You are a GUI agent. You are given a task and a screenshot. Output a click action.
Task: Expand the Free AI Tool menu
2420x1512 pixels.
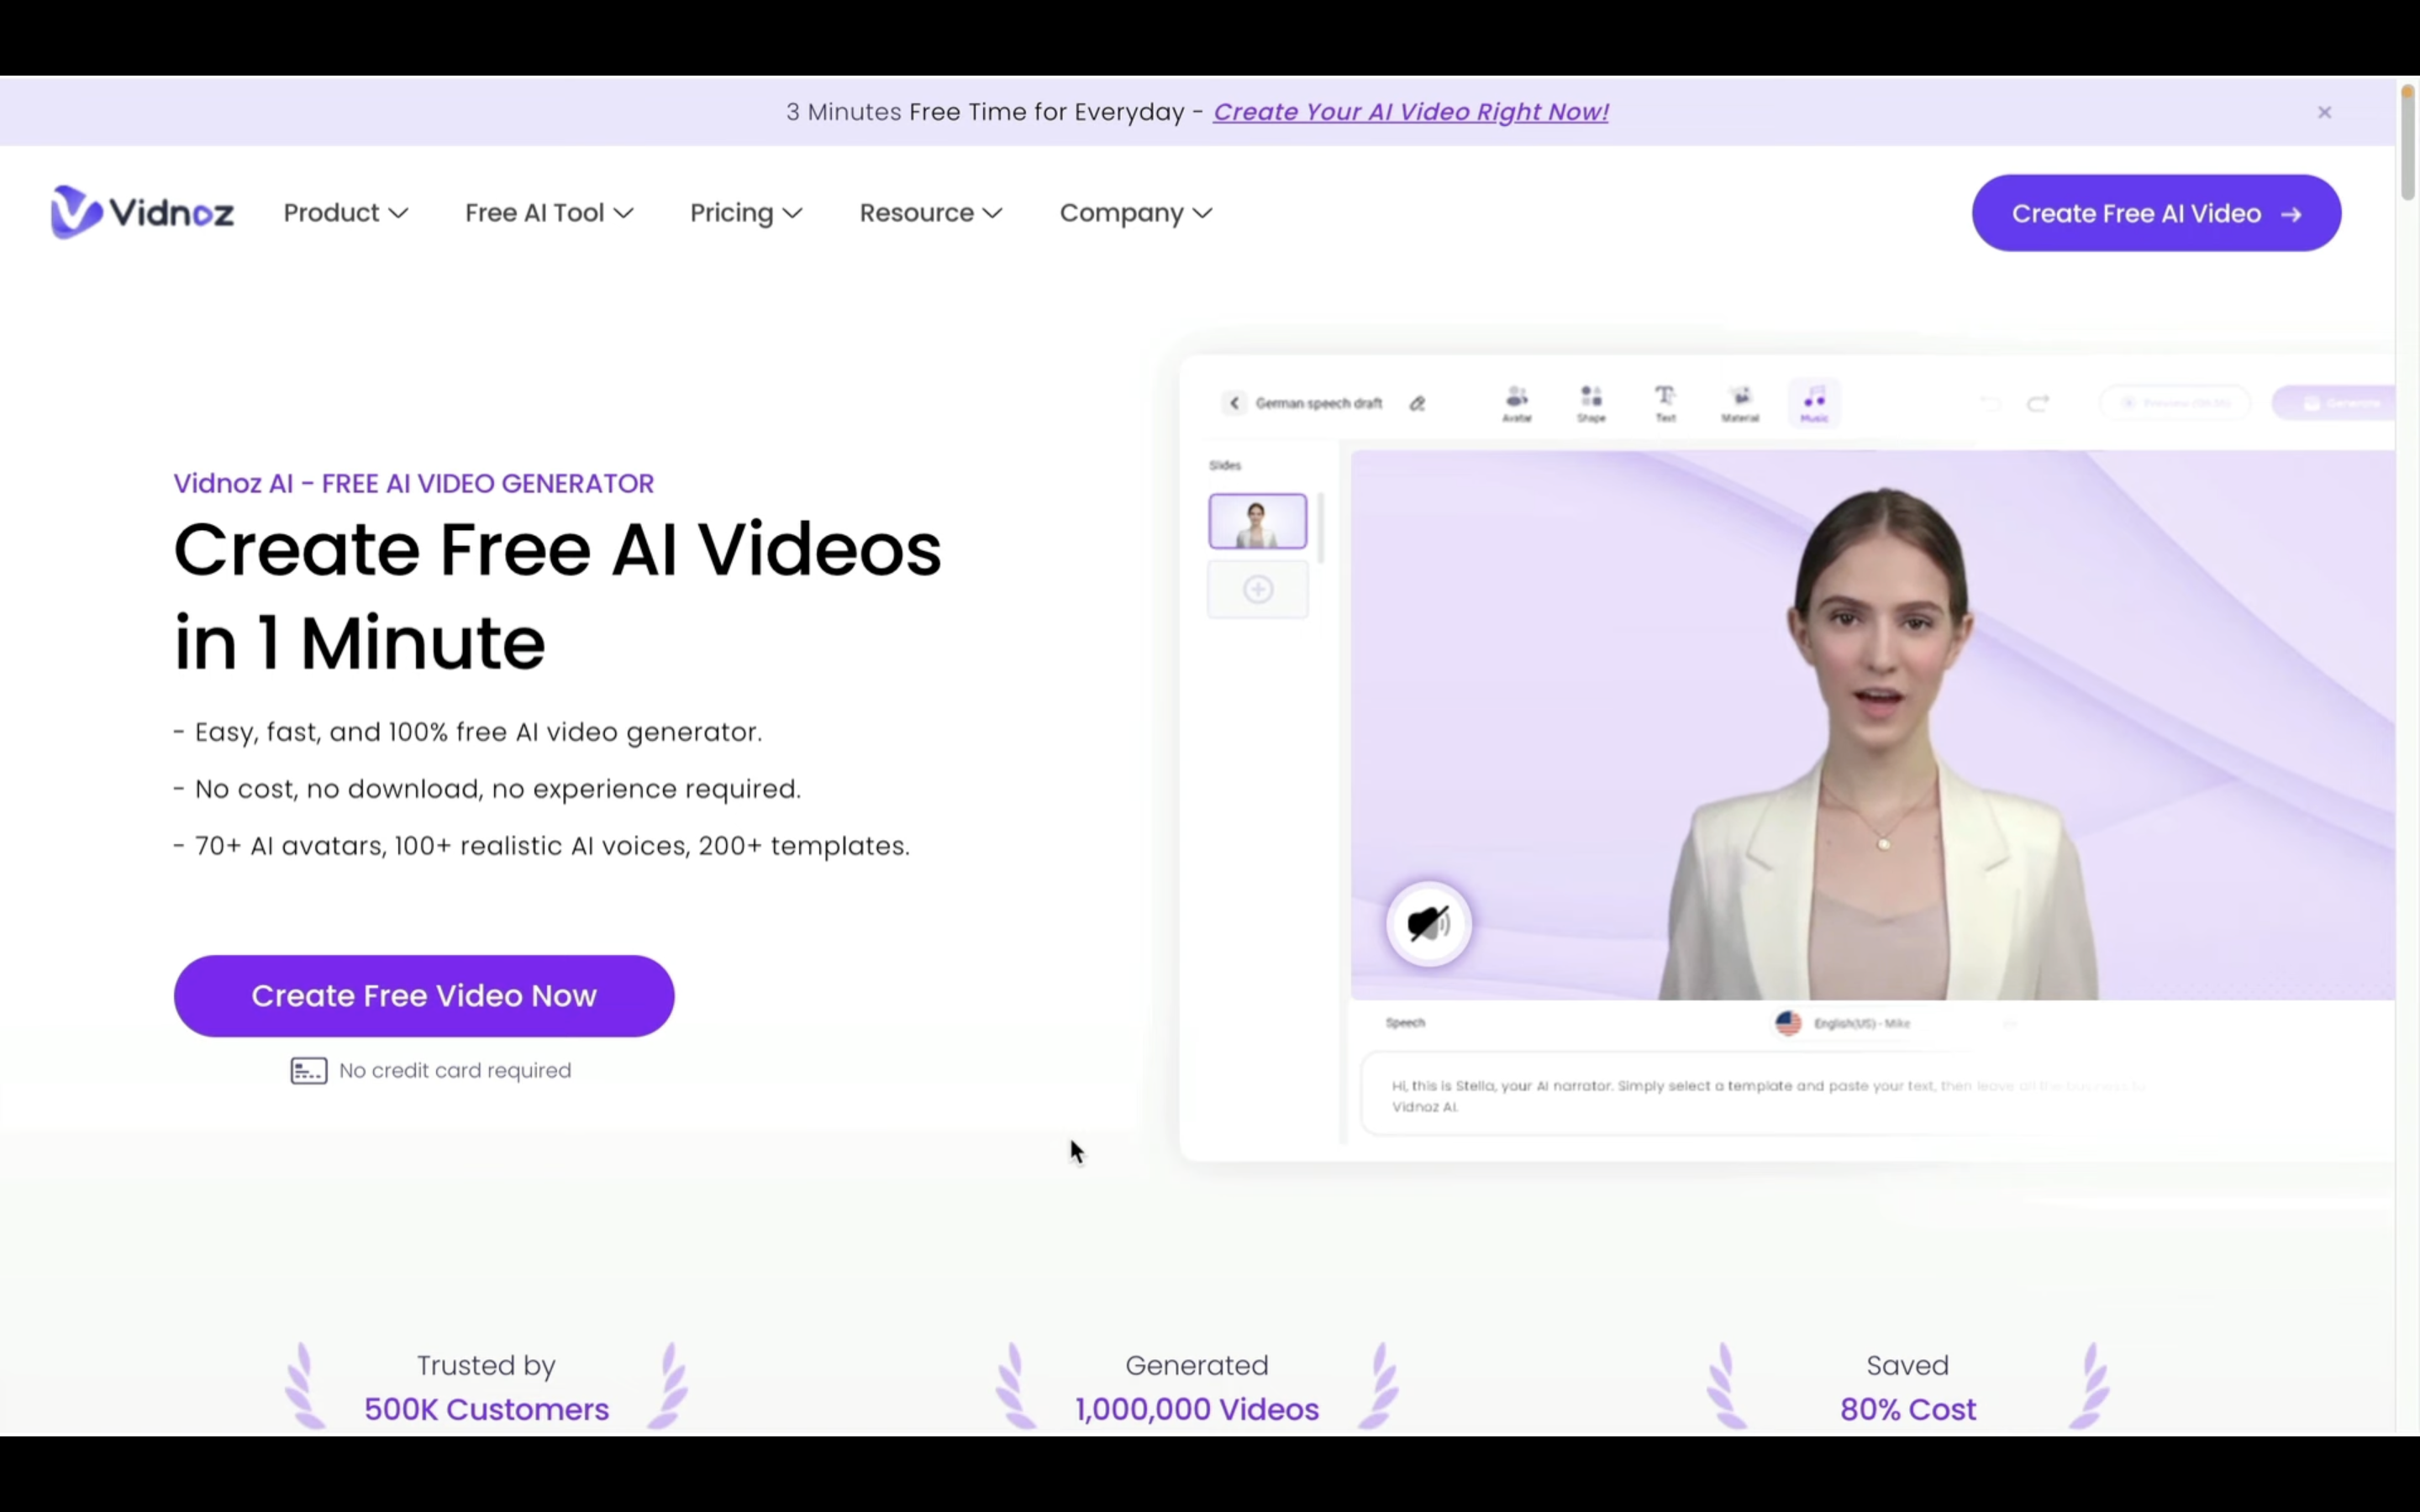(549, 213)
